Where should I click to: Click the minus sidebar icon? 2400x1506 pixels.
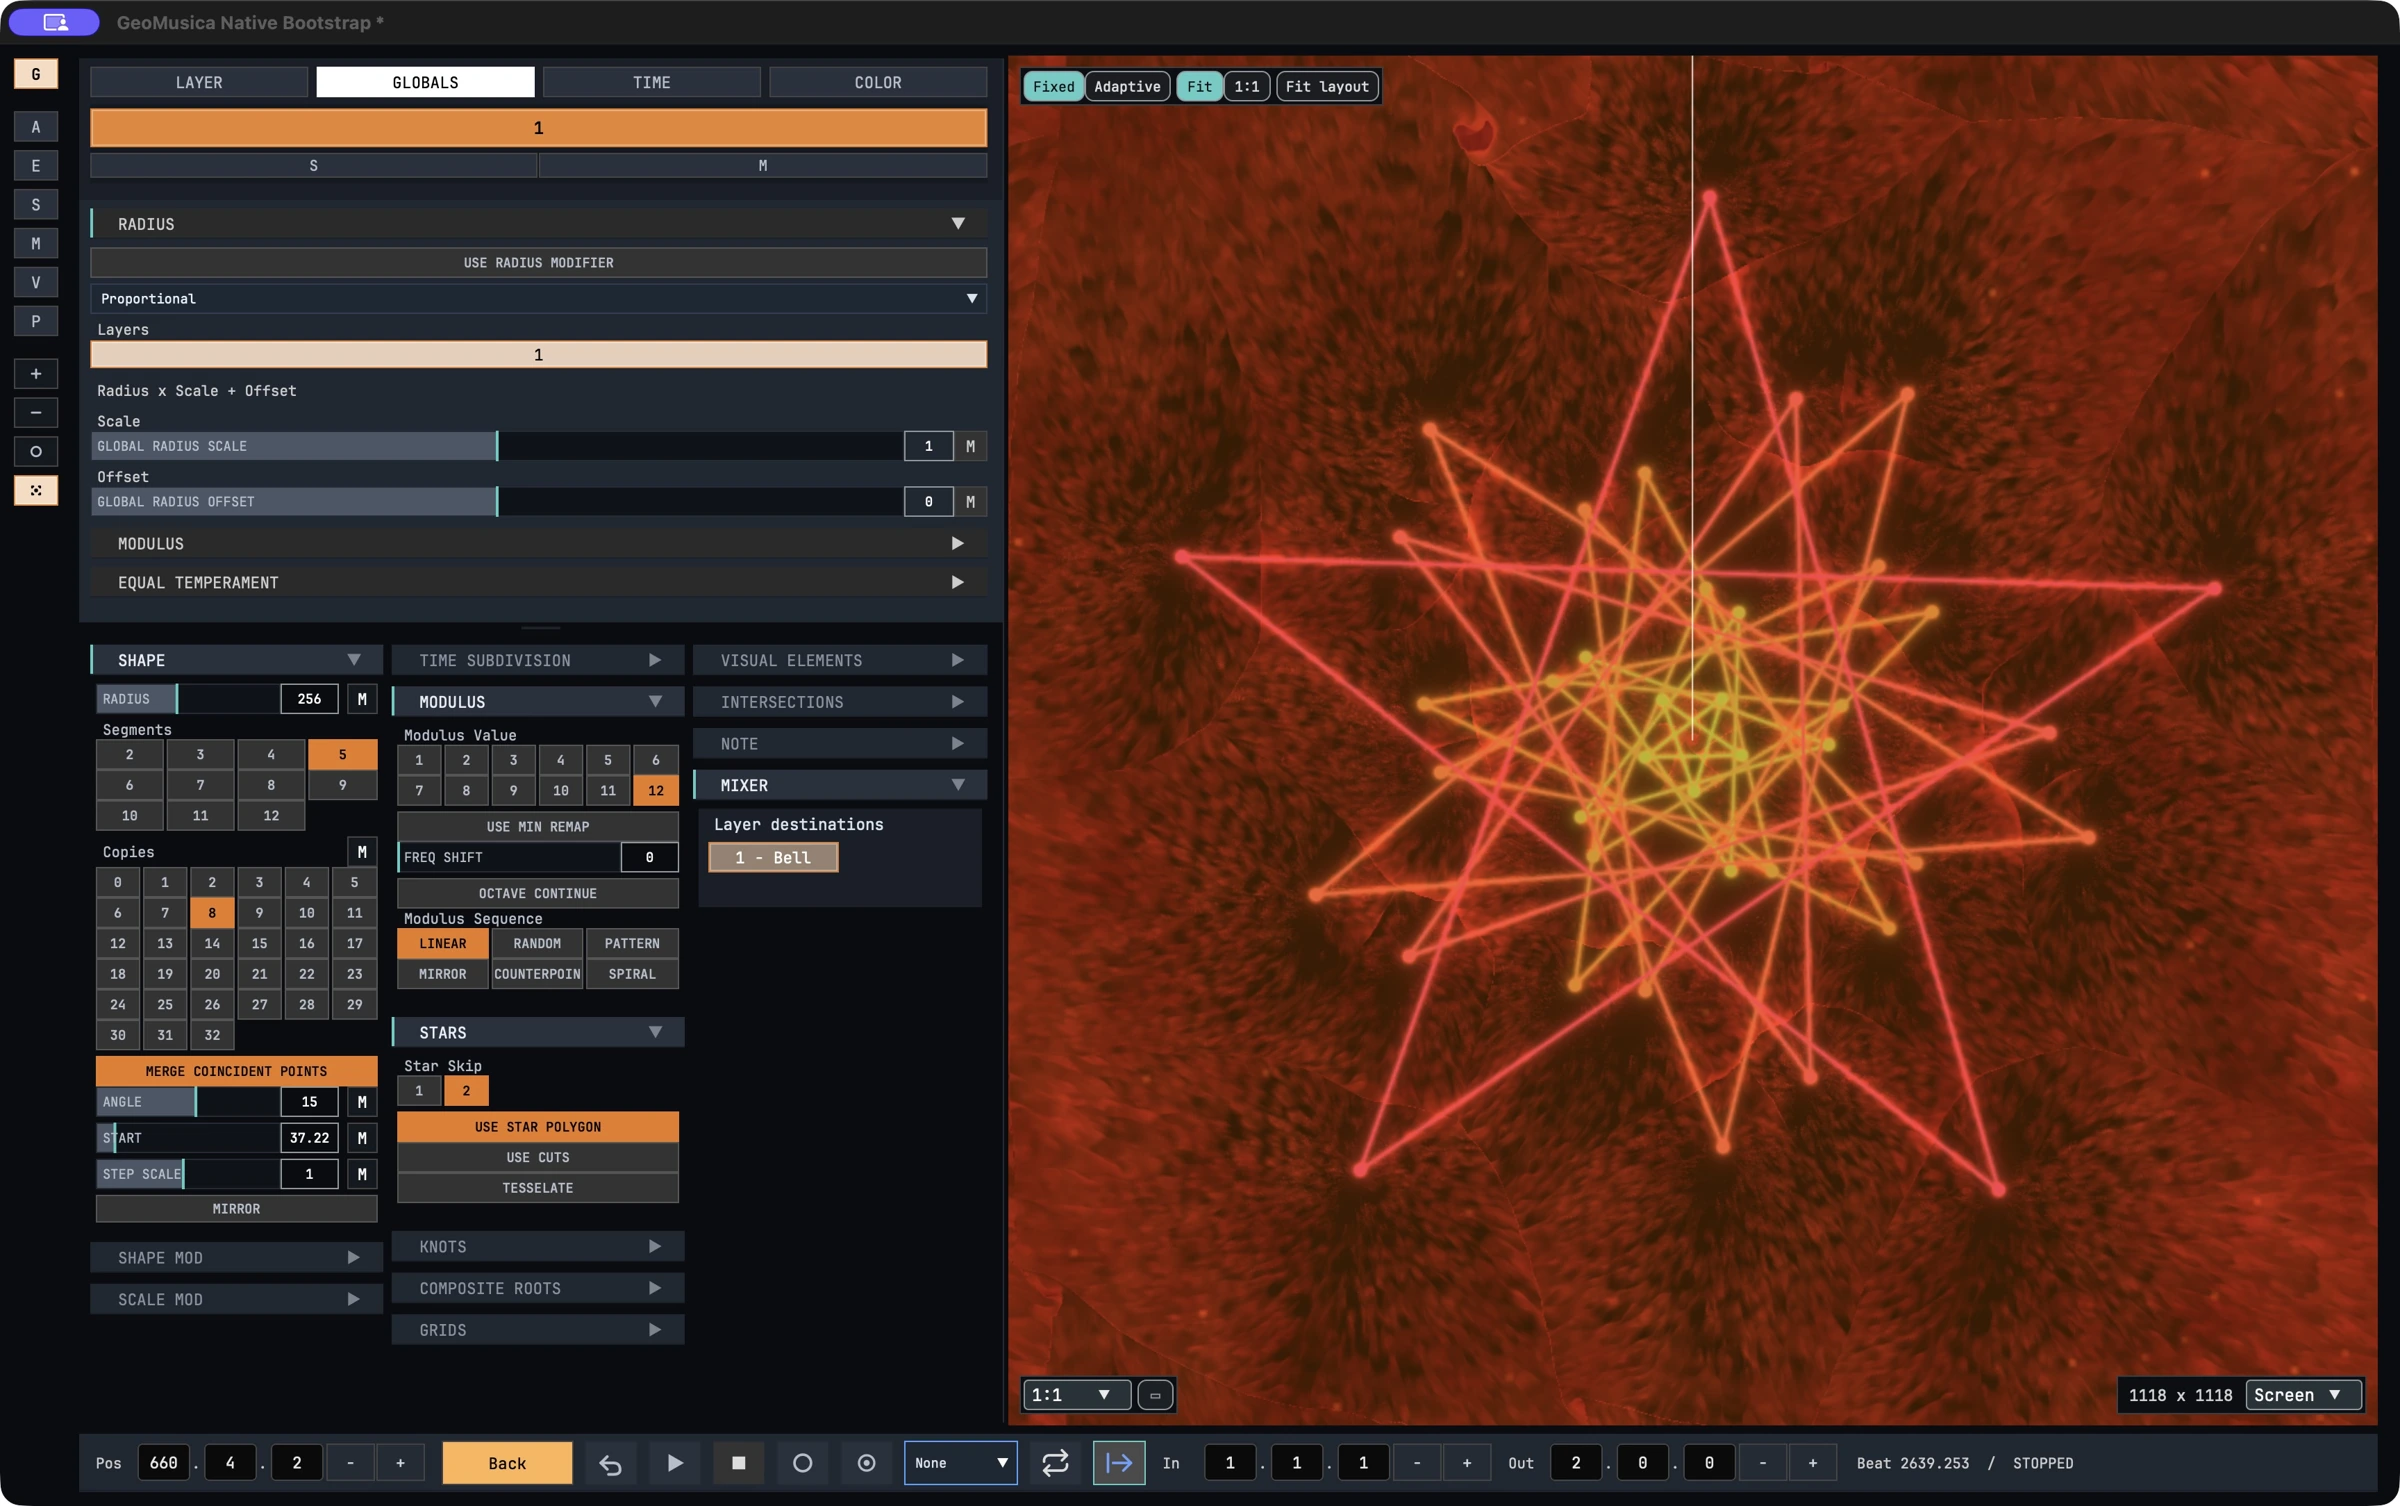[36, 413]
